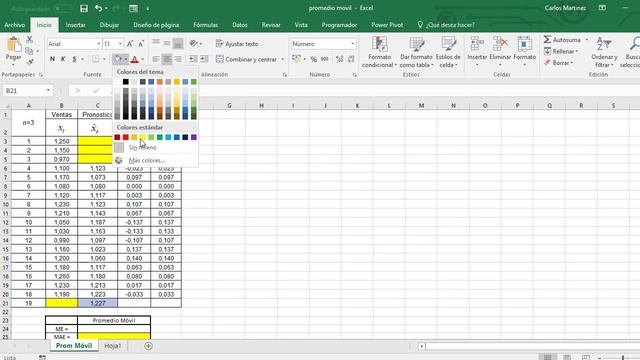Viewport: 640px width, 360px height.
Task: Click the Format Painter brush icon
Action: click(x=29, y=62)
